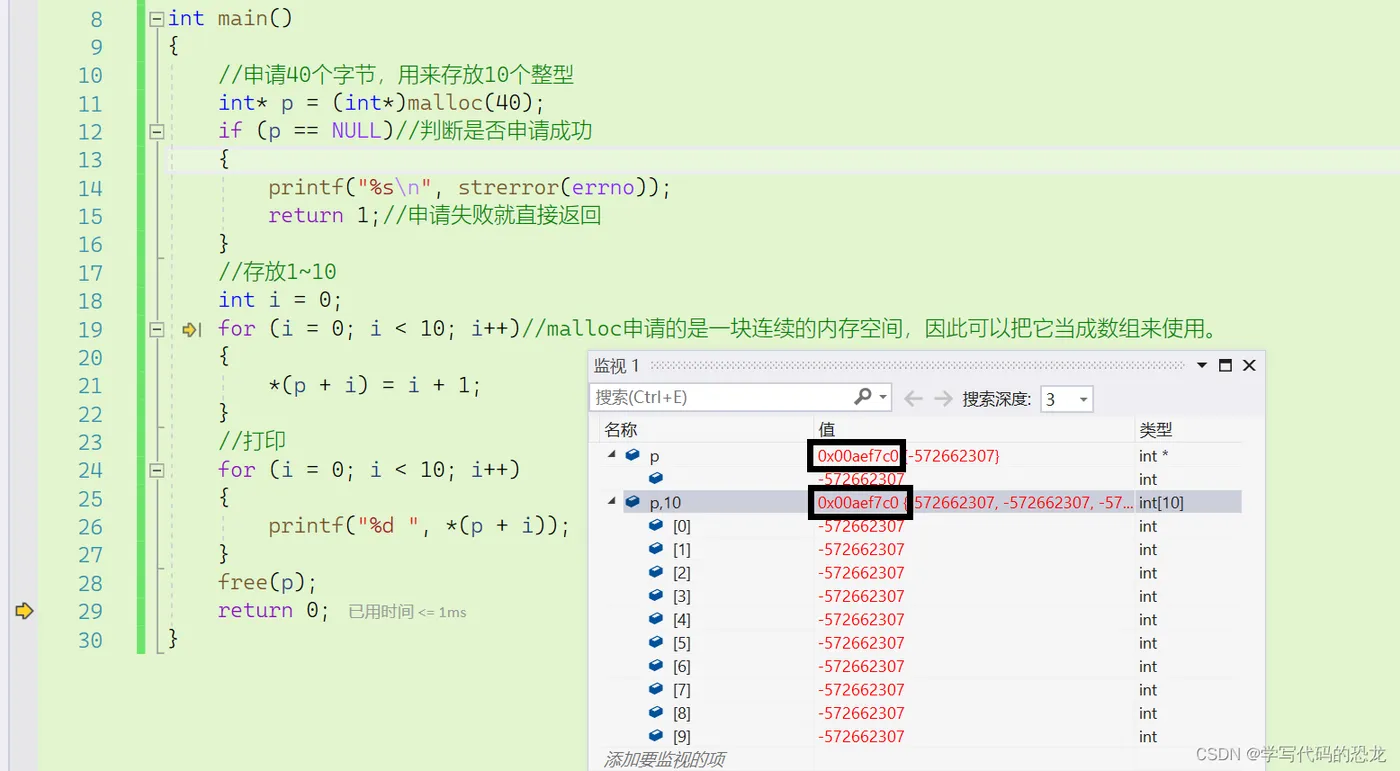Screen dimensions: 1400x771
Task: Click the 值 column header
Action: (x=827, y=429)
